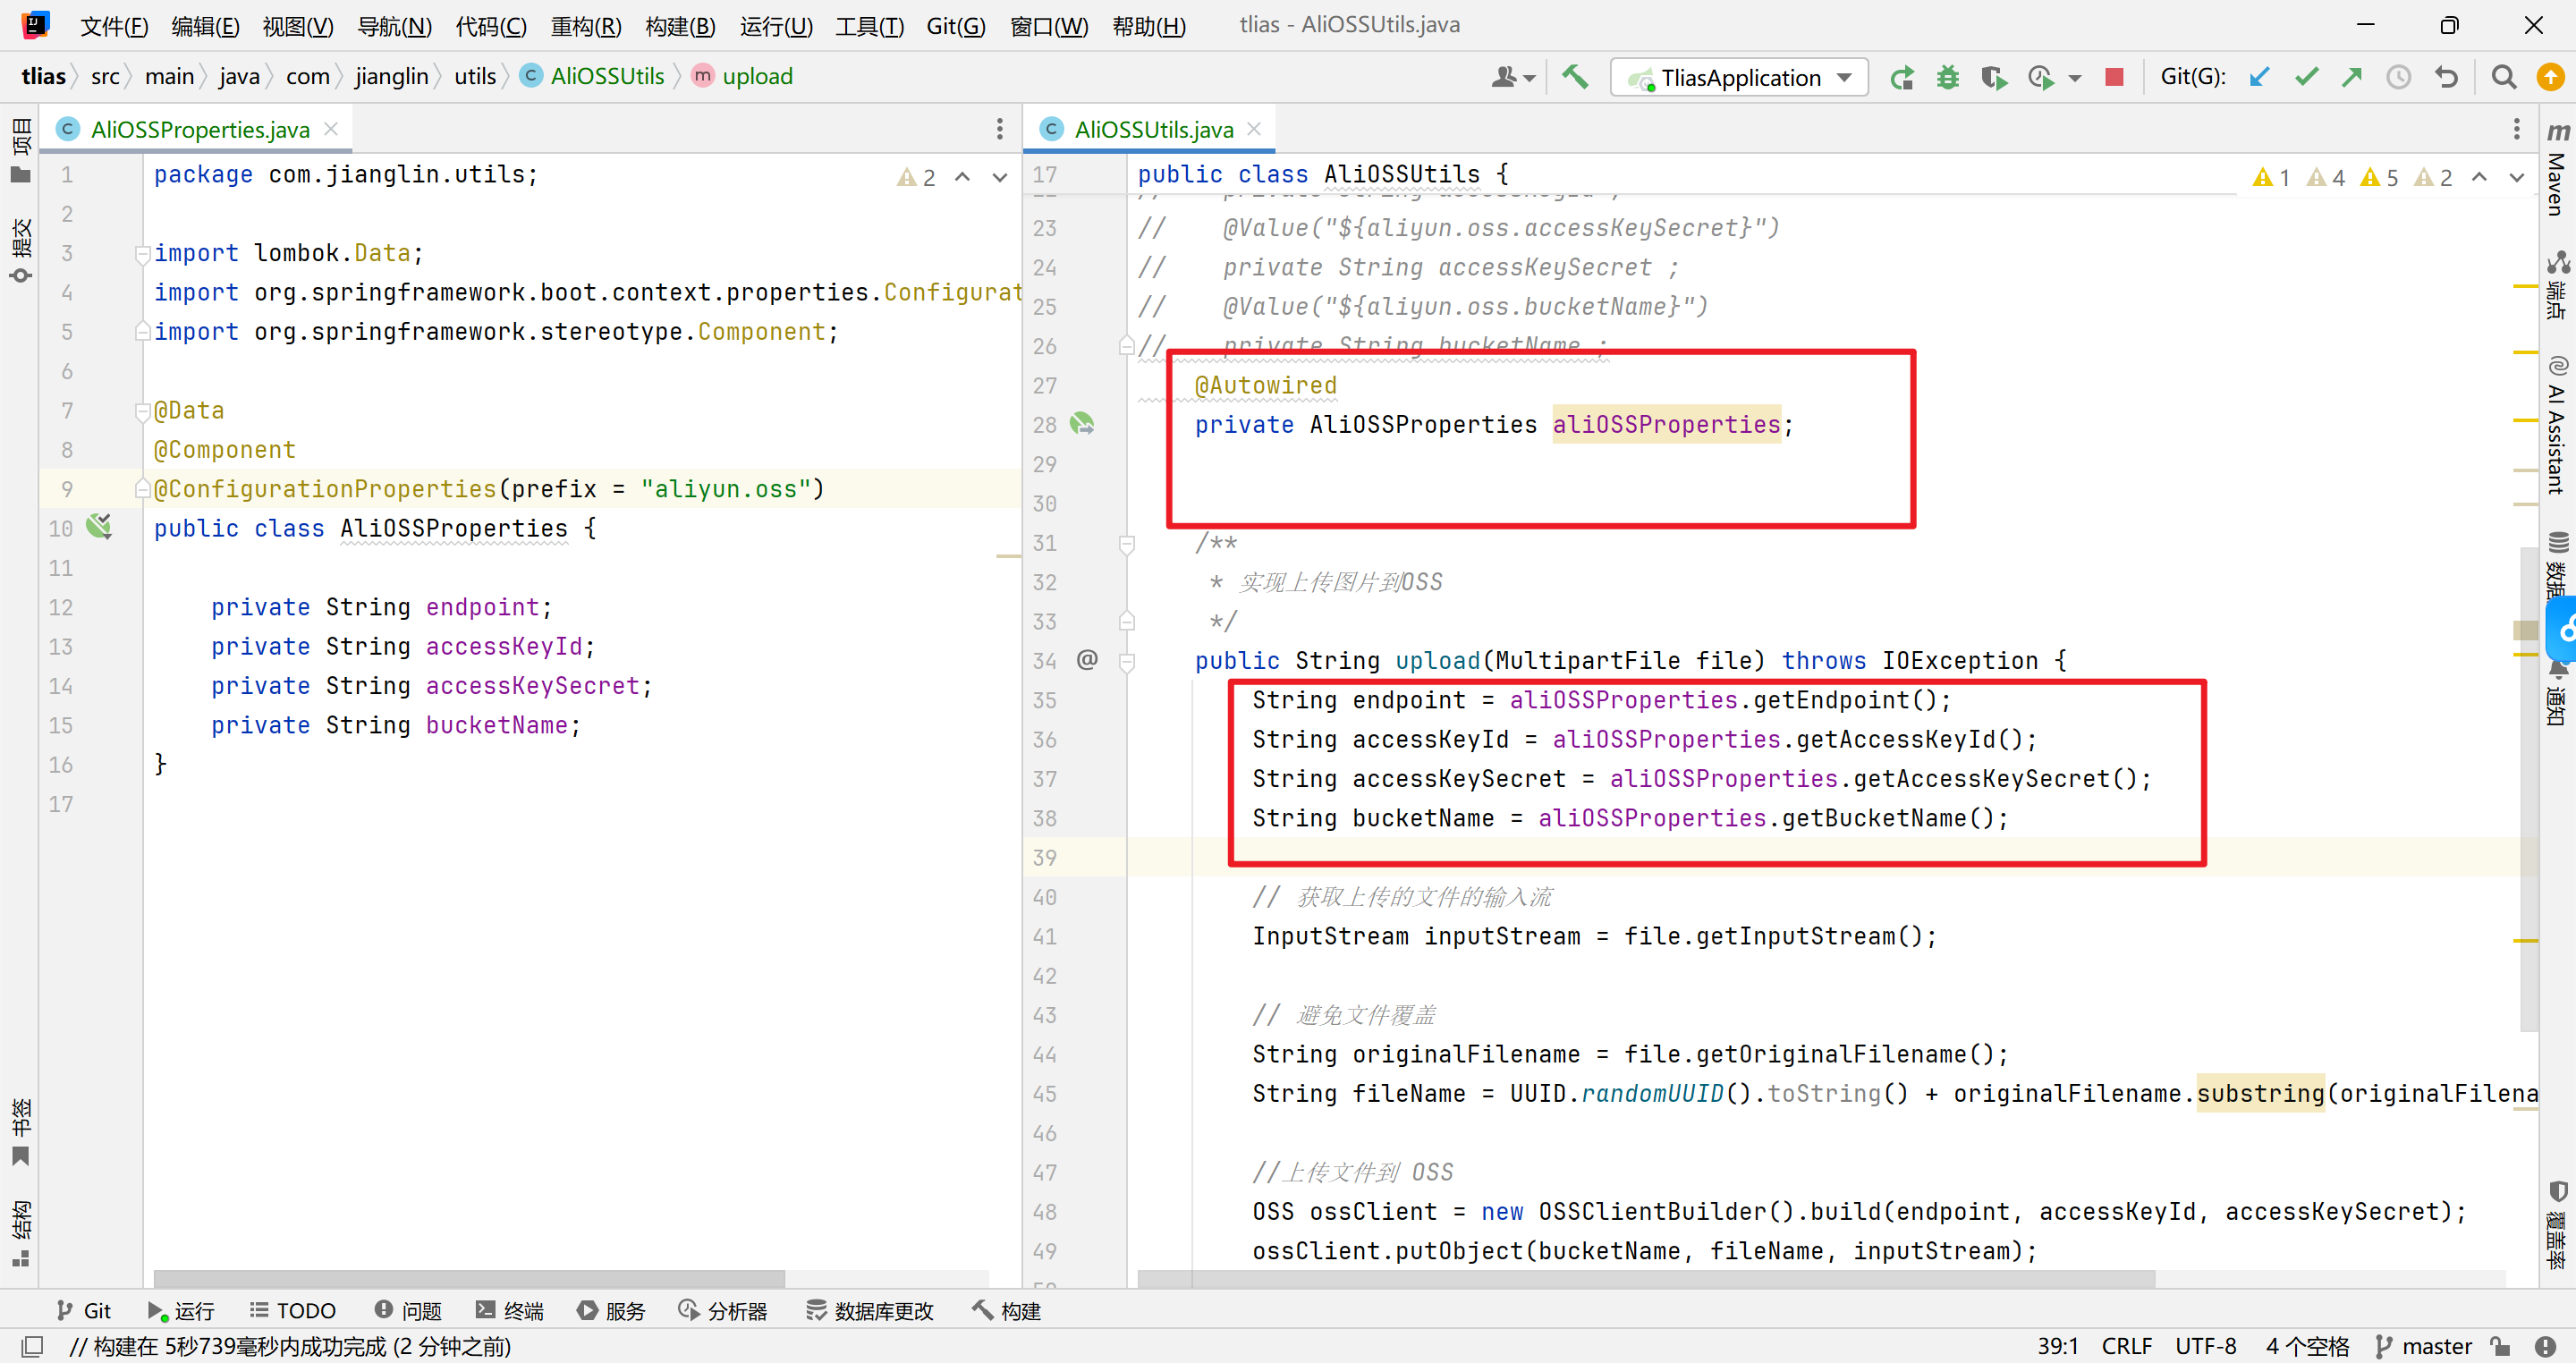Screen dimensions: 2576x1363
Task: Click the autowired dependency gutter icon on line 28
Action: (x=1081, y=424)
